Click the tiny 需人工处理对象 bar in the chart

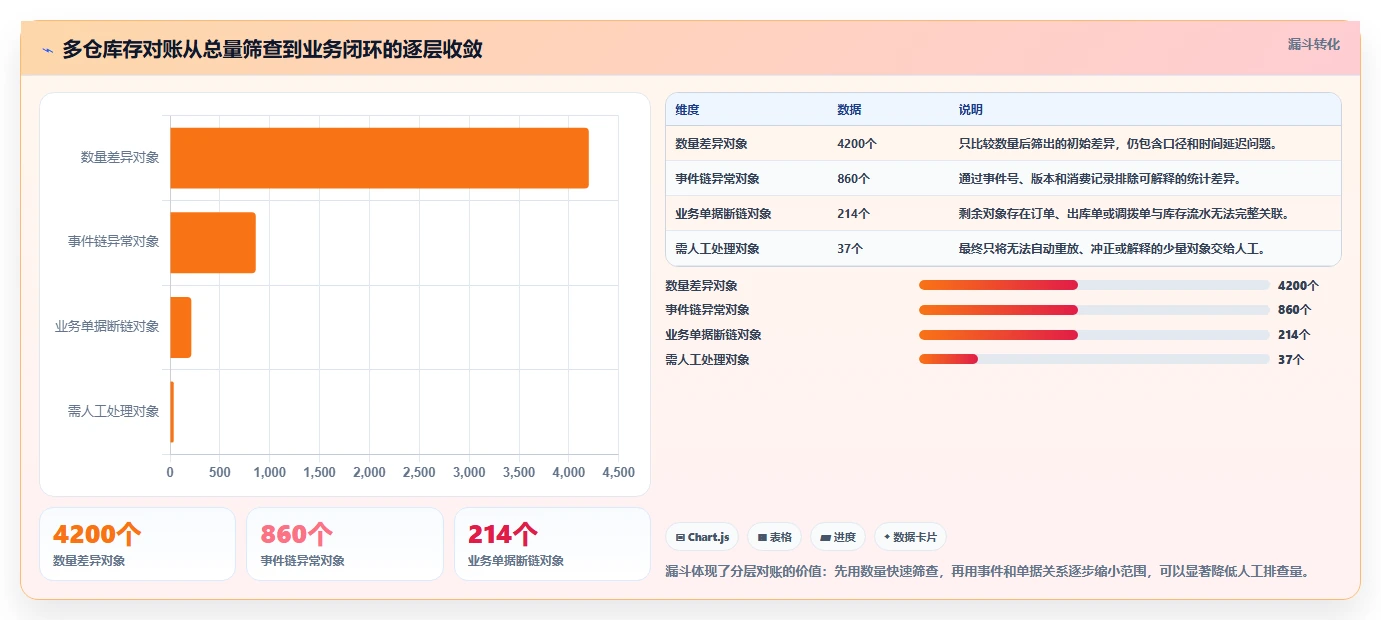click(172, 411)
